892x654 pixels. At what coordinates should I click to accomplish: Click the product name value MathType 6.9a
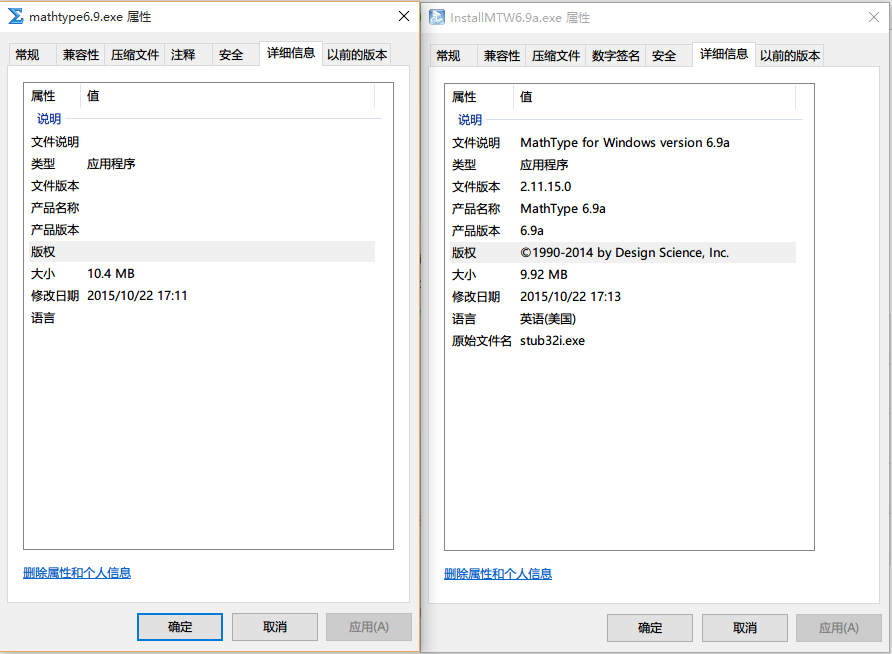coord(563,209)
